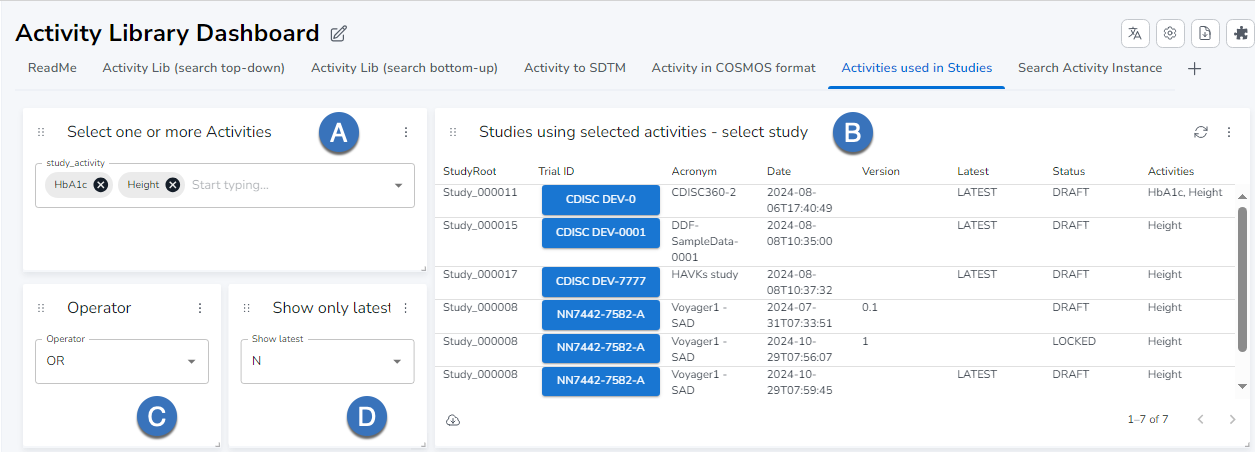The width and height of the screenshot is (1255, 452).
Task: Click StudyRoot column header
Action: 469,172
